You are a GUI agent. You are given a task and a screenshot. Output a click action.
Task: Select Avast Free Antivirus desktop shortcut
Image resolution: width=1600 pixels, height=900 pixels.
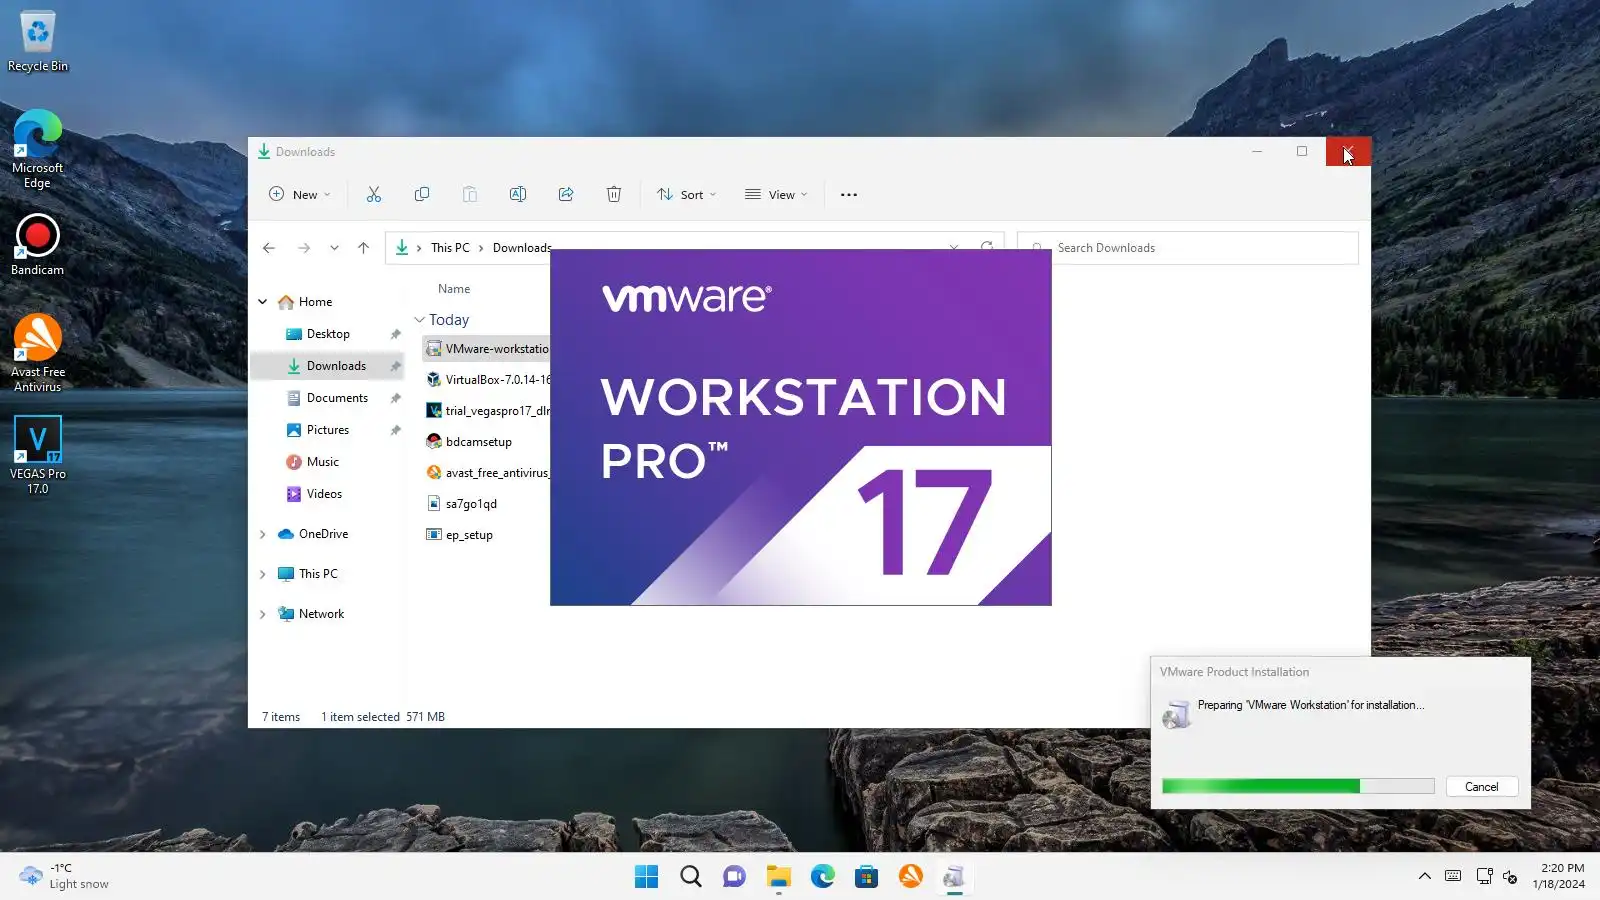coord(38,353)
